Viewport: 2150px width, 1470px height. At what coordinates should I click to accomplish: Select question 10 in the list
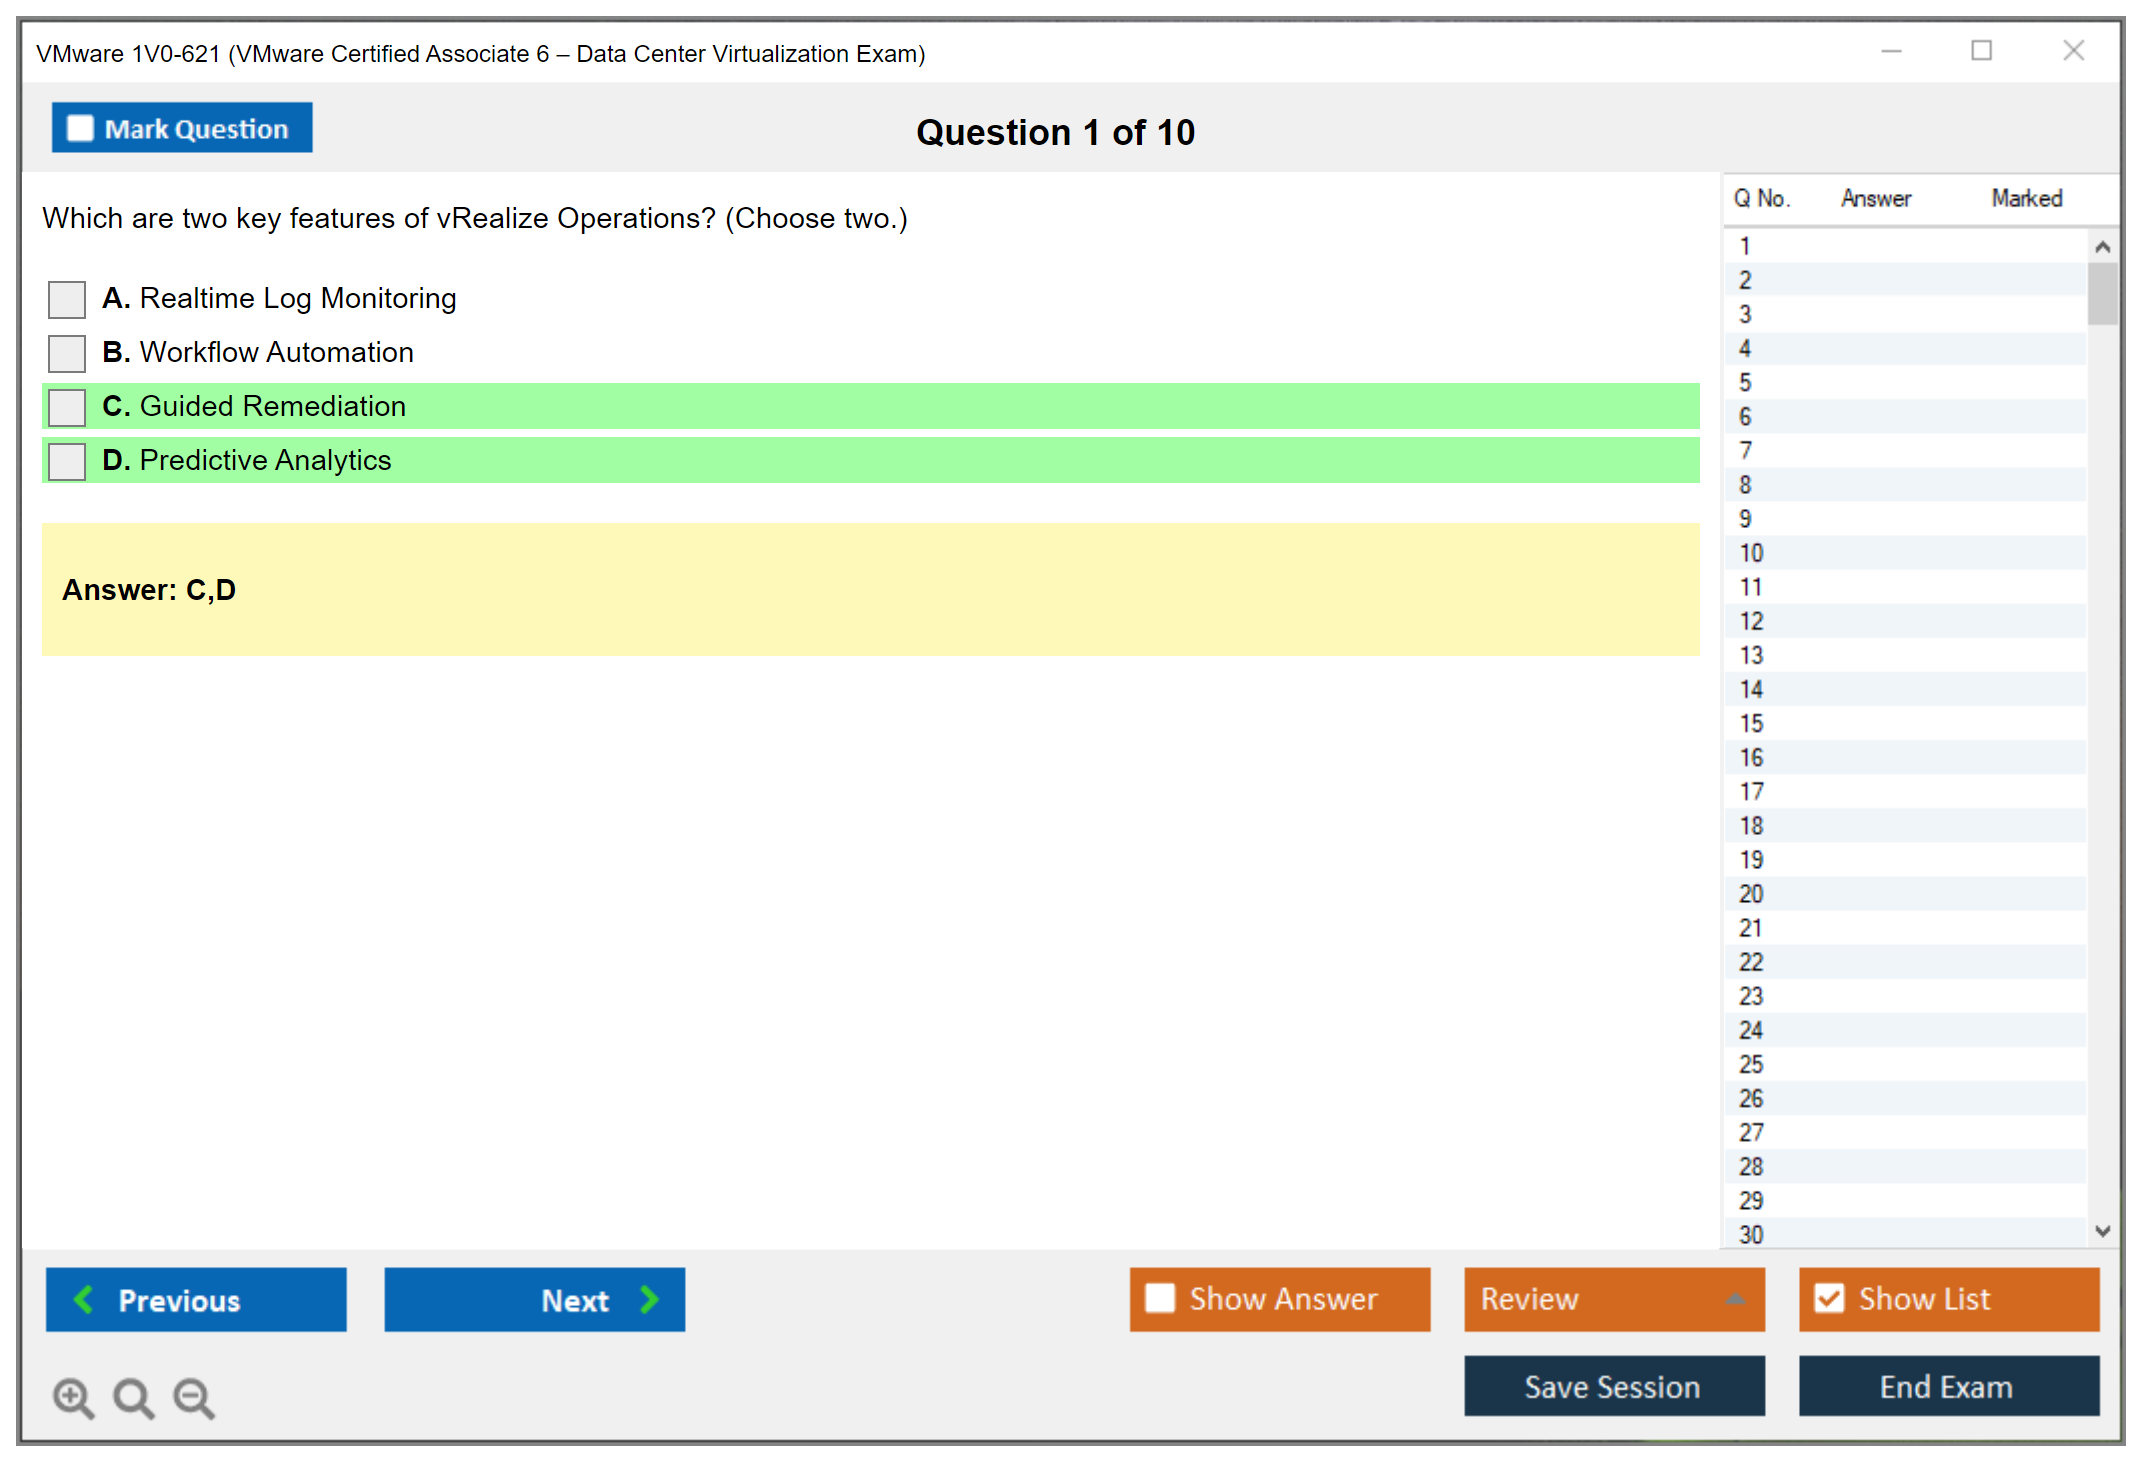1751,553
